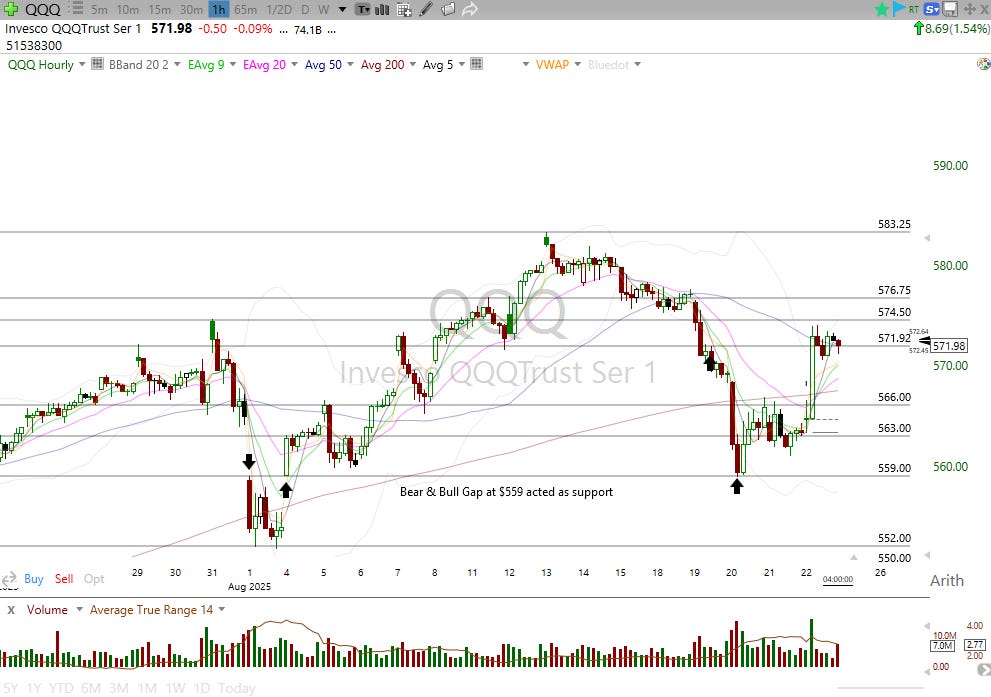Click the green star favorite icon
The width and height of the screenshot is (991, 697).
882,9
